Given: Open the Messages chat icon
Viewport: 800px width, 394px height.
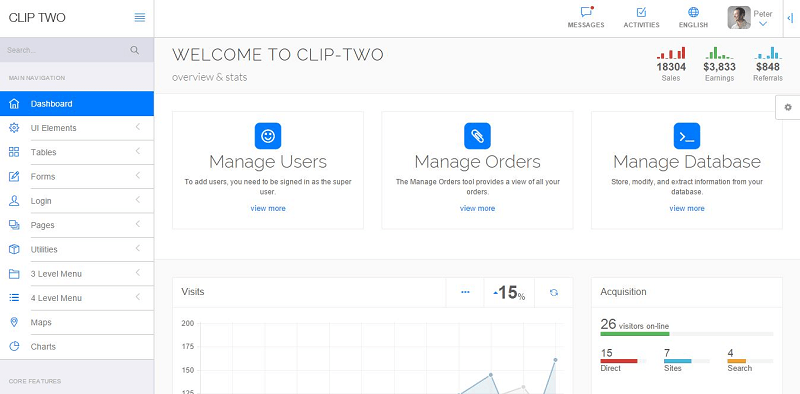Looking at the screenshot, I should 586,12.
